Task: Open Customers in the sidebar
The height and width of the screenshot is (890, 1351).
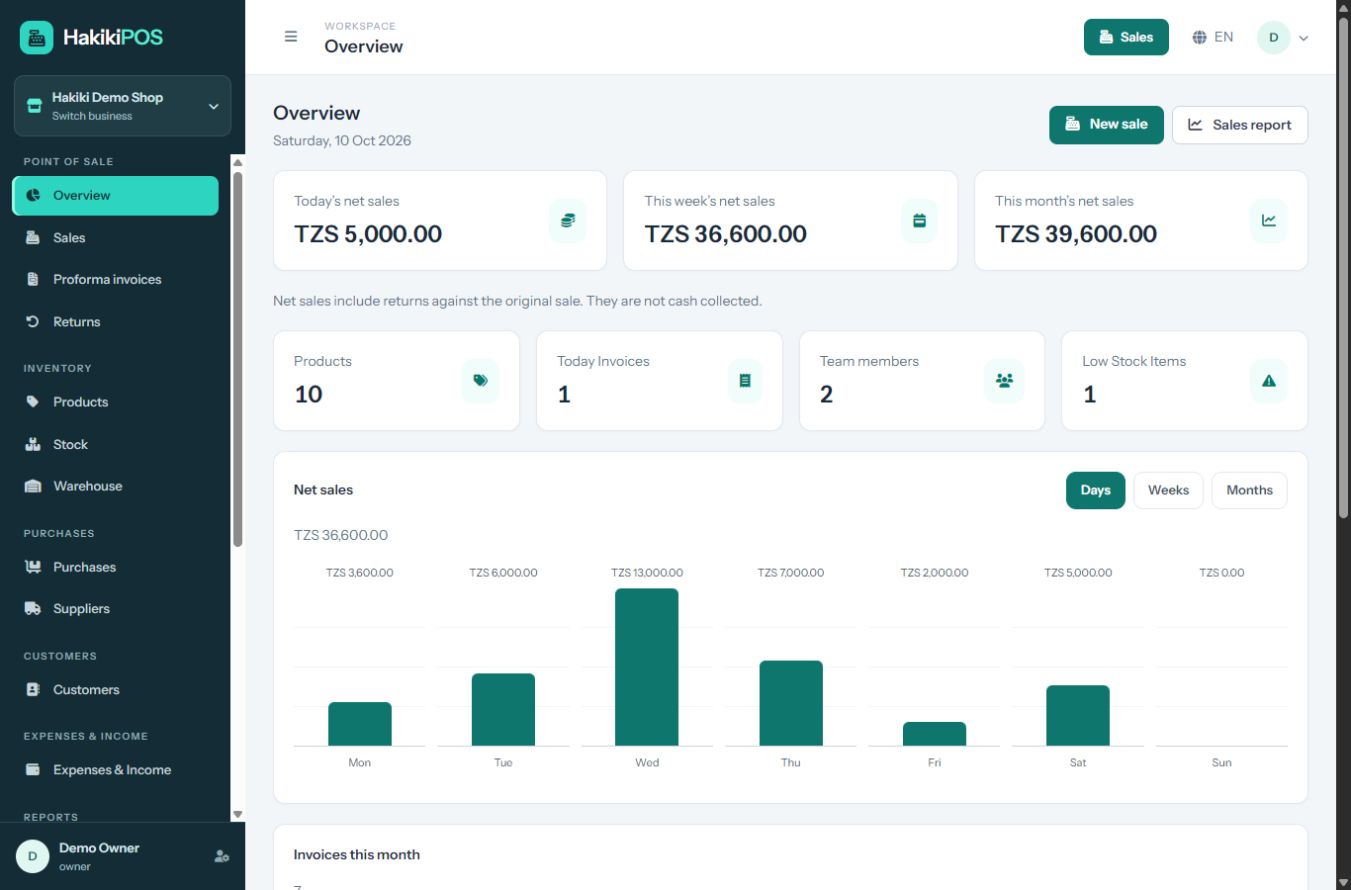Action: coord(115,690)
